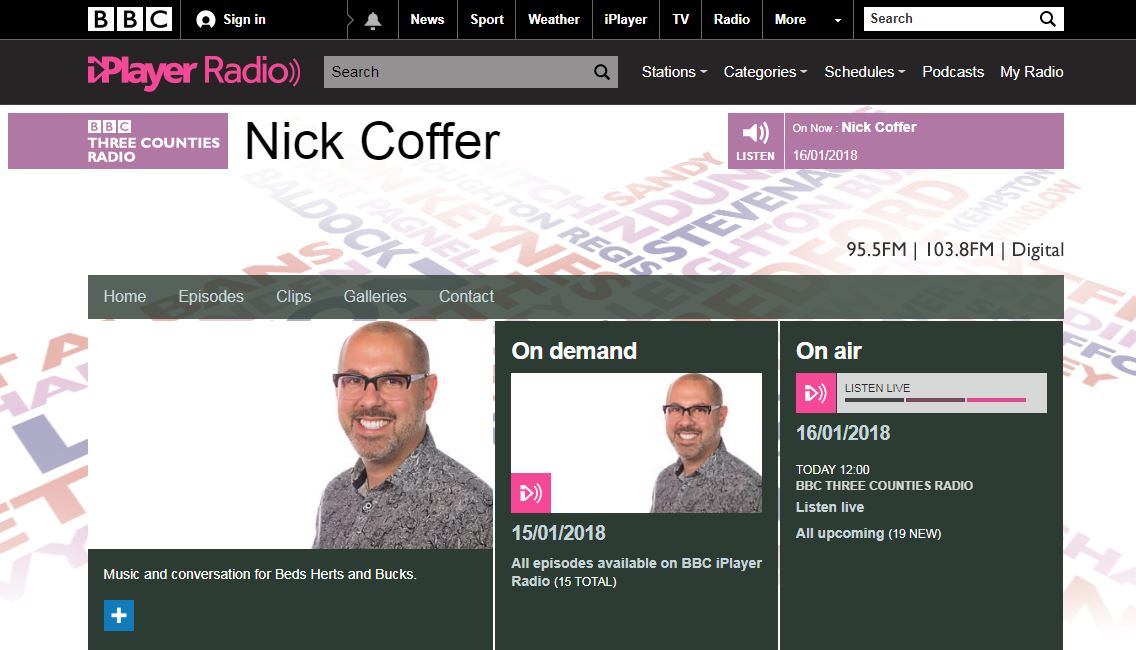Expand the Categories dropdown
The width and height of the screenshot is (1136, 650).
(765, 72)
